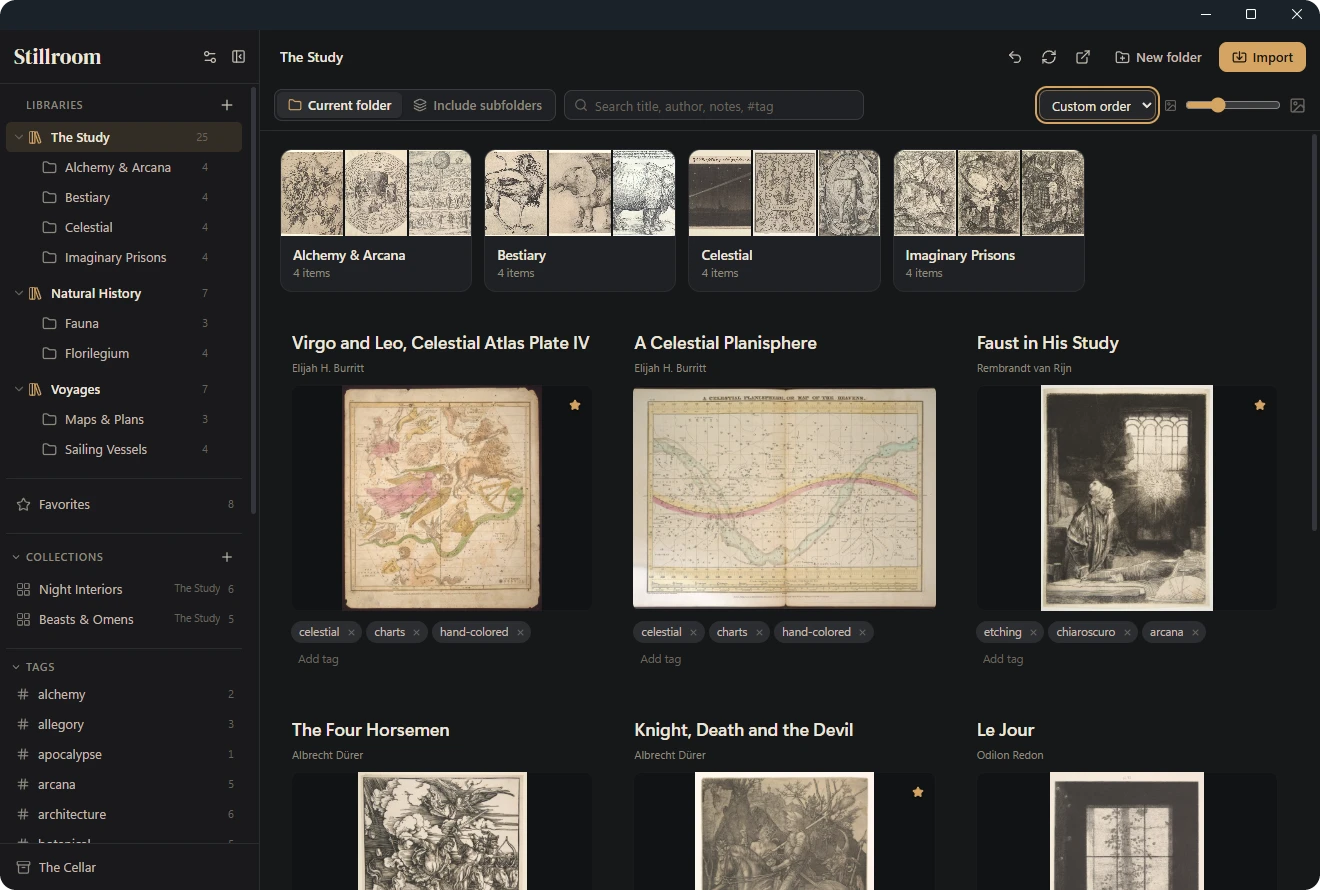The height and width of the screenshot is (890, 1320).
Task: Open the Bestiary folder in sidebar
Action: point(124,197)
